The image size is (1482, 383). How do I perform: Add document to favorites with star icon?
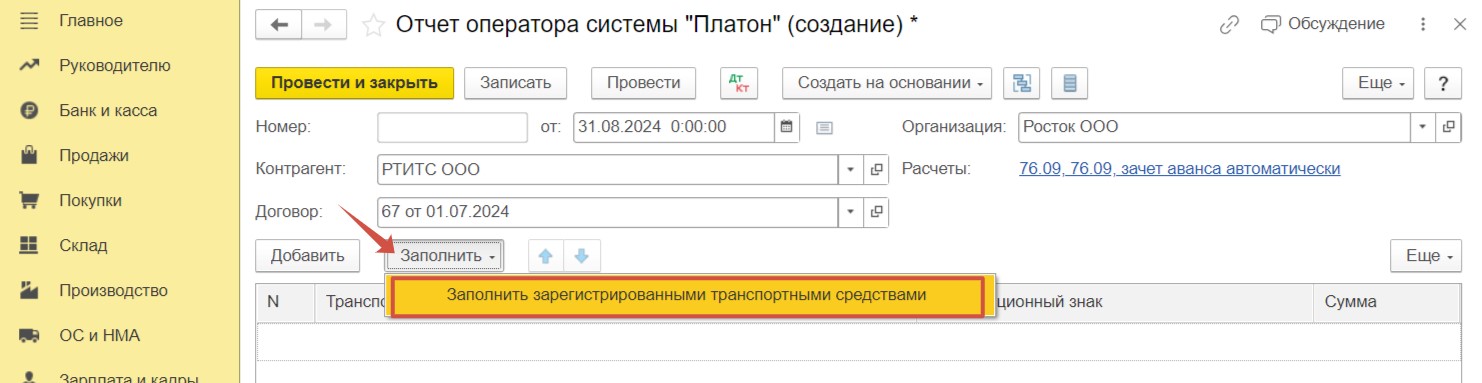click(x=373, y=26)
